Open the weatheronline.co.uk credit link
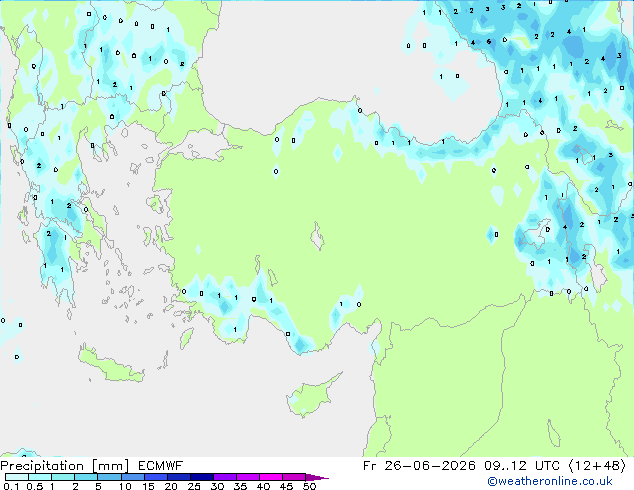This screenshot has width=634, height=490. click(x=550, y=481)
